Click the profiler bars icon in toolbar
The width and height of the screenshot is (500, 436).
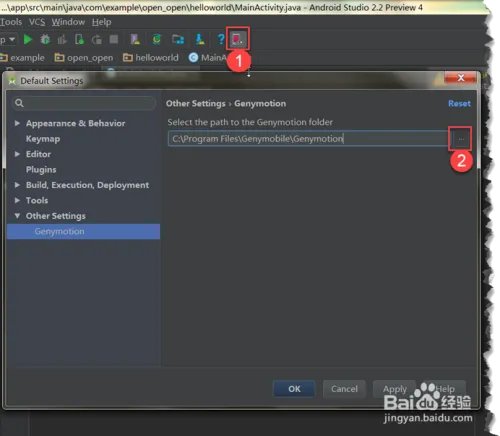coord(62,40)
